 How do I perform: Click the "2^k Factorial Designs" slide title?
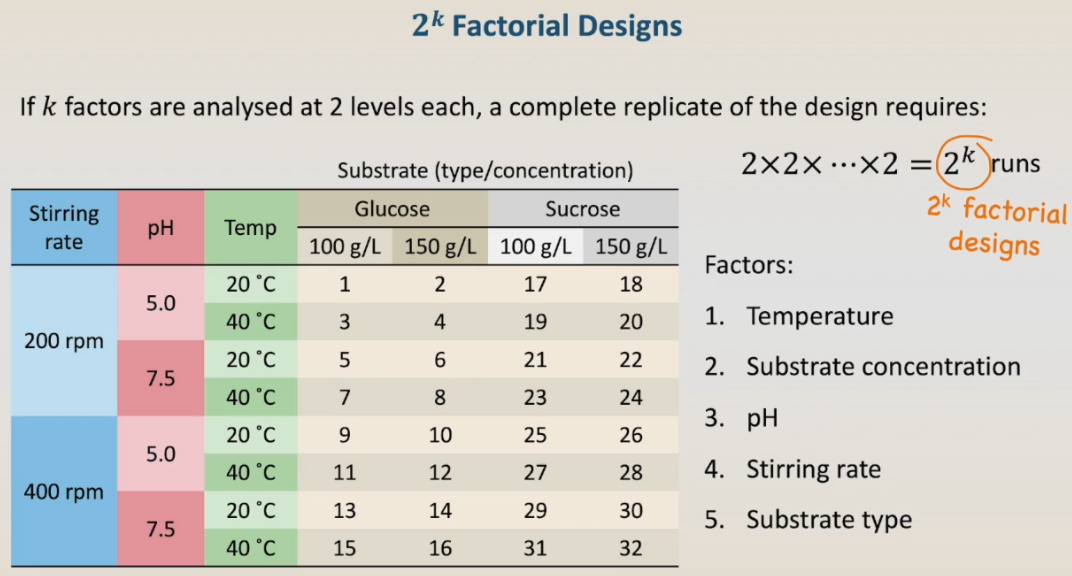[x=546, y=26]
